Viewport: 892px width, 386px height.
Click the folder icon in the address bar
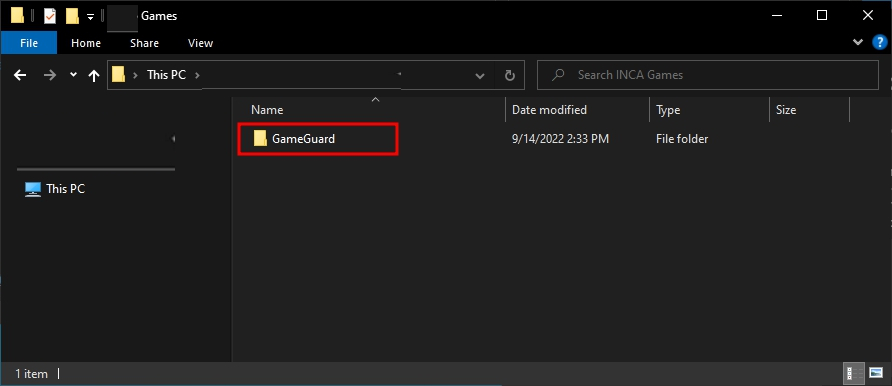pos(118,74)
